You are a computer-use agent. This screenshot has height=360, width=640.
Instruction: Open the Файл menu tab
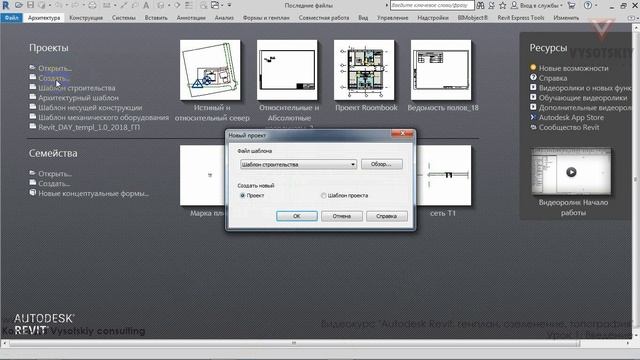point(11,18)
